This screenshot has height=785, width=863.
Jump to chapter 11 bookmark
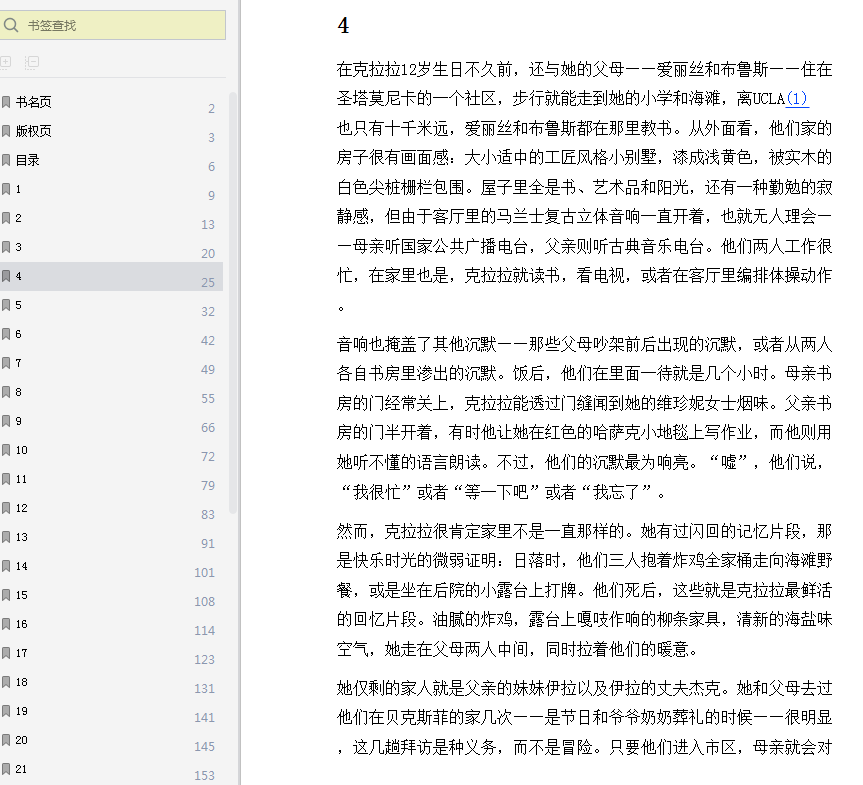(110, 479)
